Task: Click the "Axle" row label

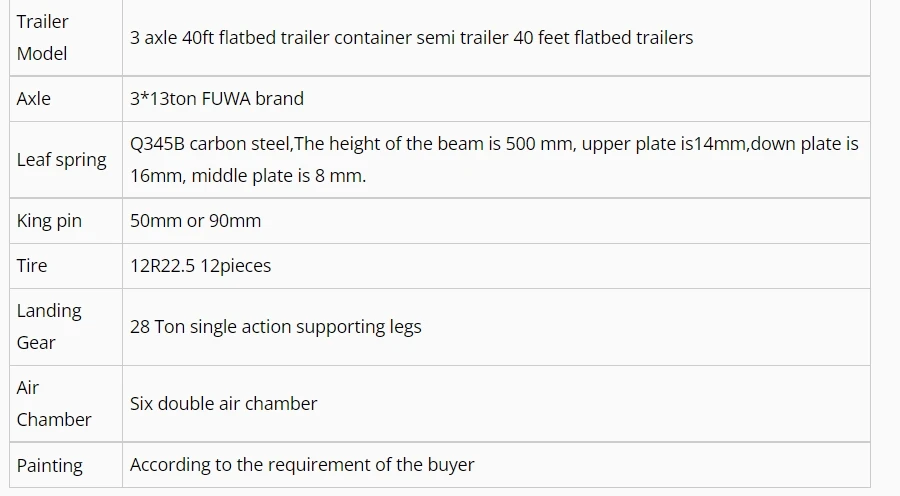Action: coord(34,99)
